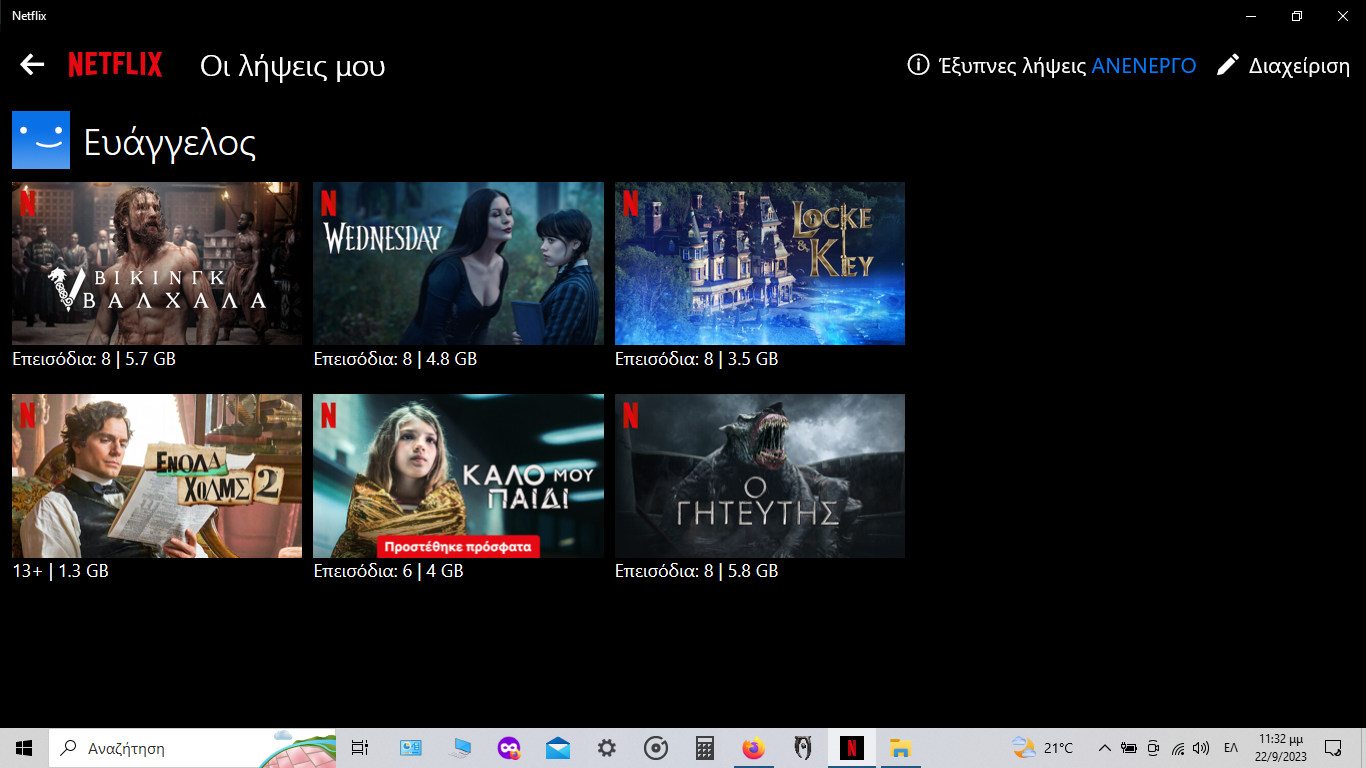Open the Windows Start menu
This screenshot has width=1366, height=768.
(24, 748)
